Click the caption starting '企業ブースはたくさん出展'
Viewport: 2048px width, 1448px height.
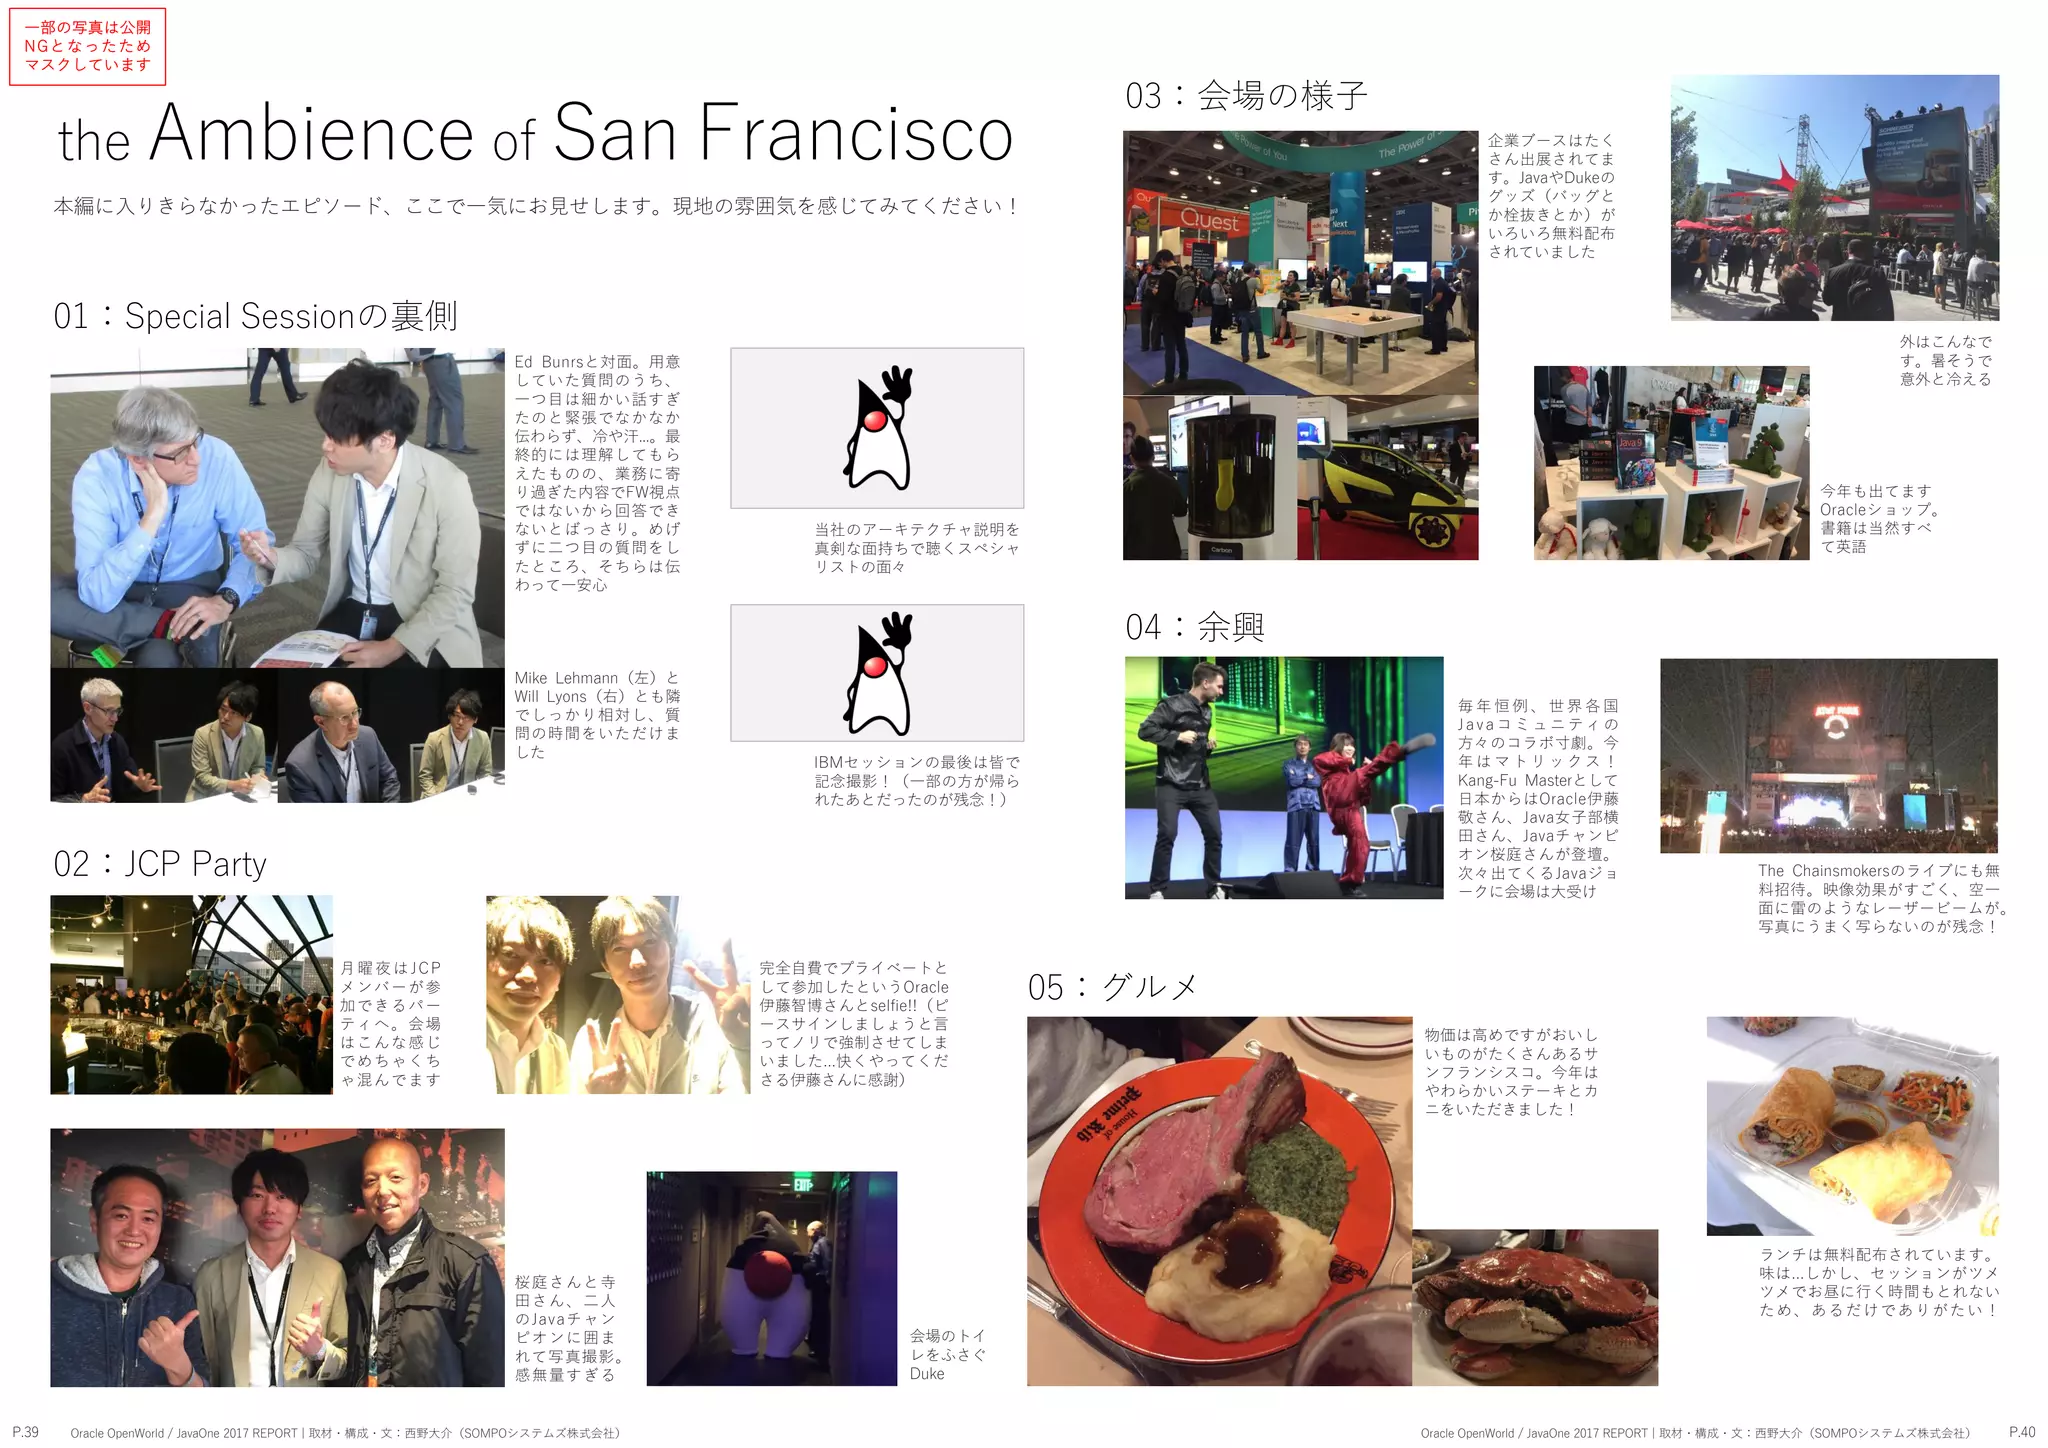pyautogui.click(x=1551, y=196)
